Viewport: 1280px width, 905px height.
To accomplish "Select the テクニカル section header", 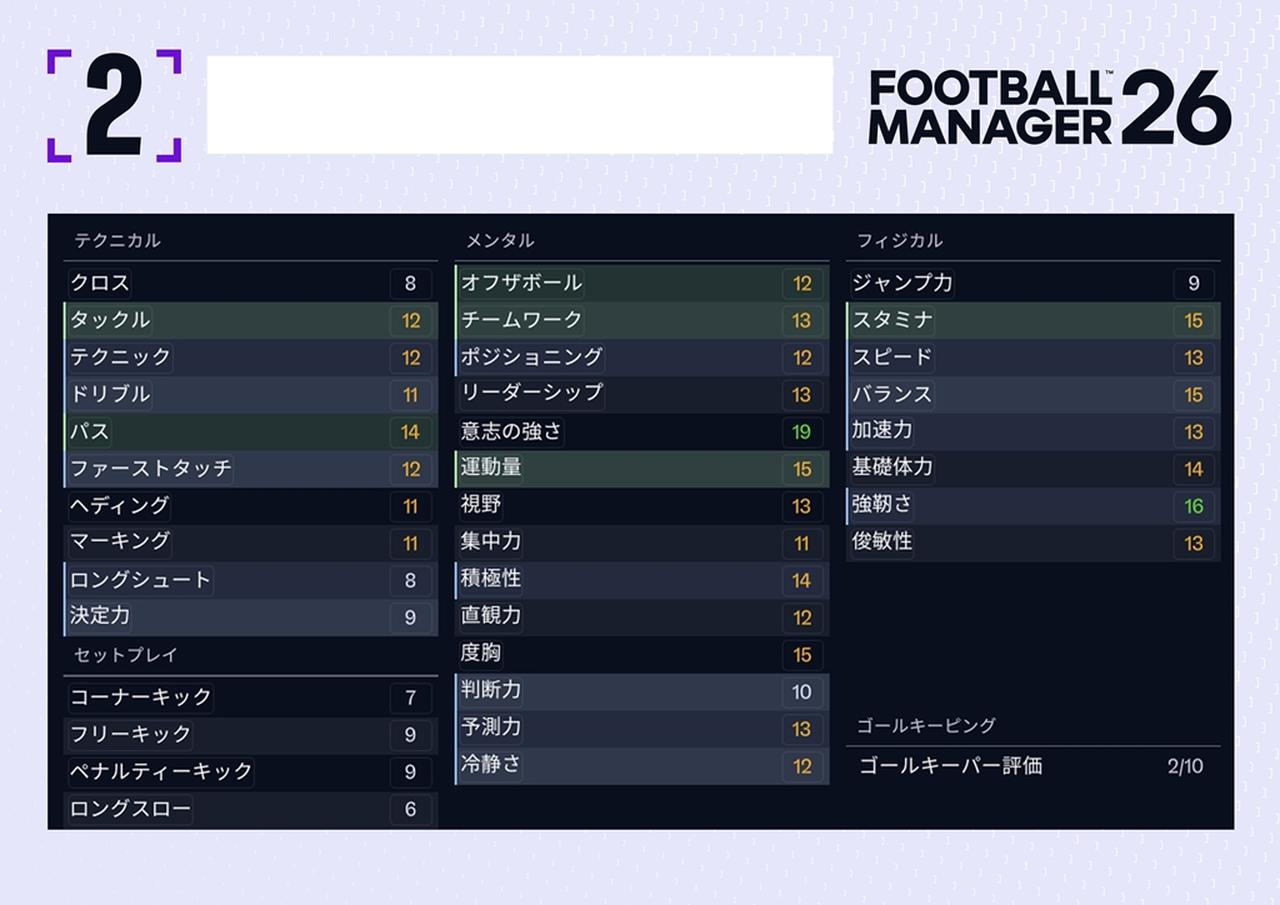I will pyautogui.click(x=117, y=241).
